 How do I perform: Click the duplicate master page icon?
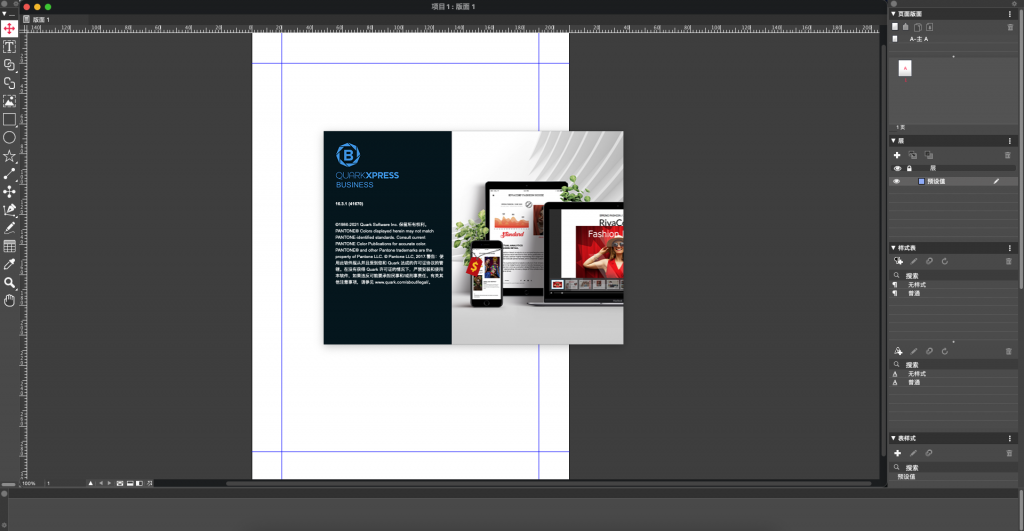tap(918, 27)
